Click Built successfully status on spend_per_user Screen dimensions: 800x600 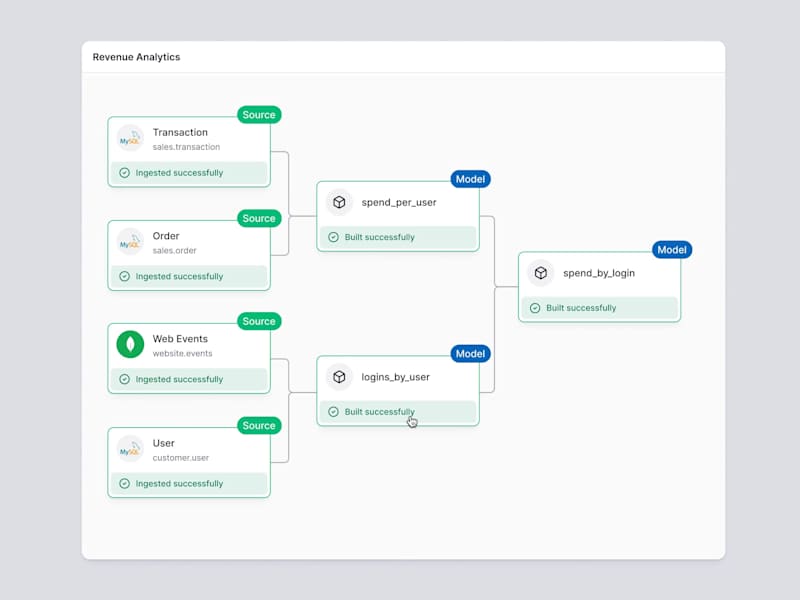(x=398, y=237)
